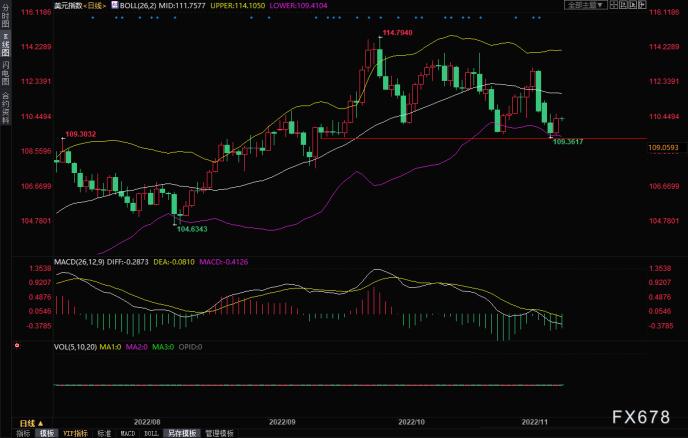Viewport: 688px width, 438px height.
Task: Open the 全部主题 dropdown at top right
Action: pos(586,5)
